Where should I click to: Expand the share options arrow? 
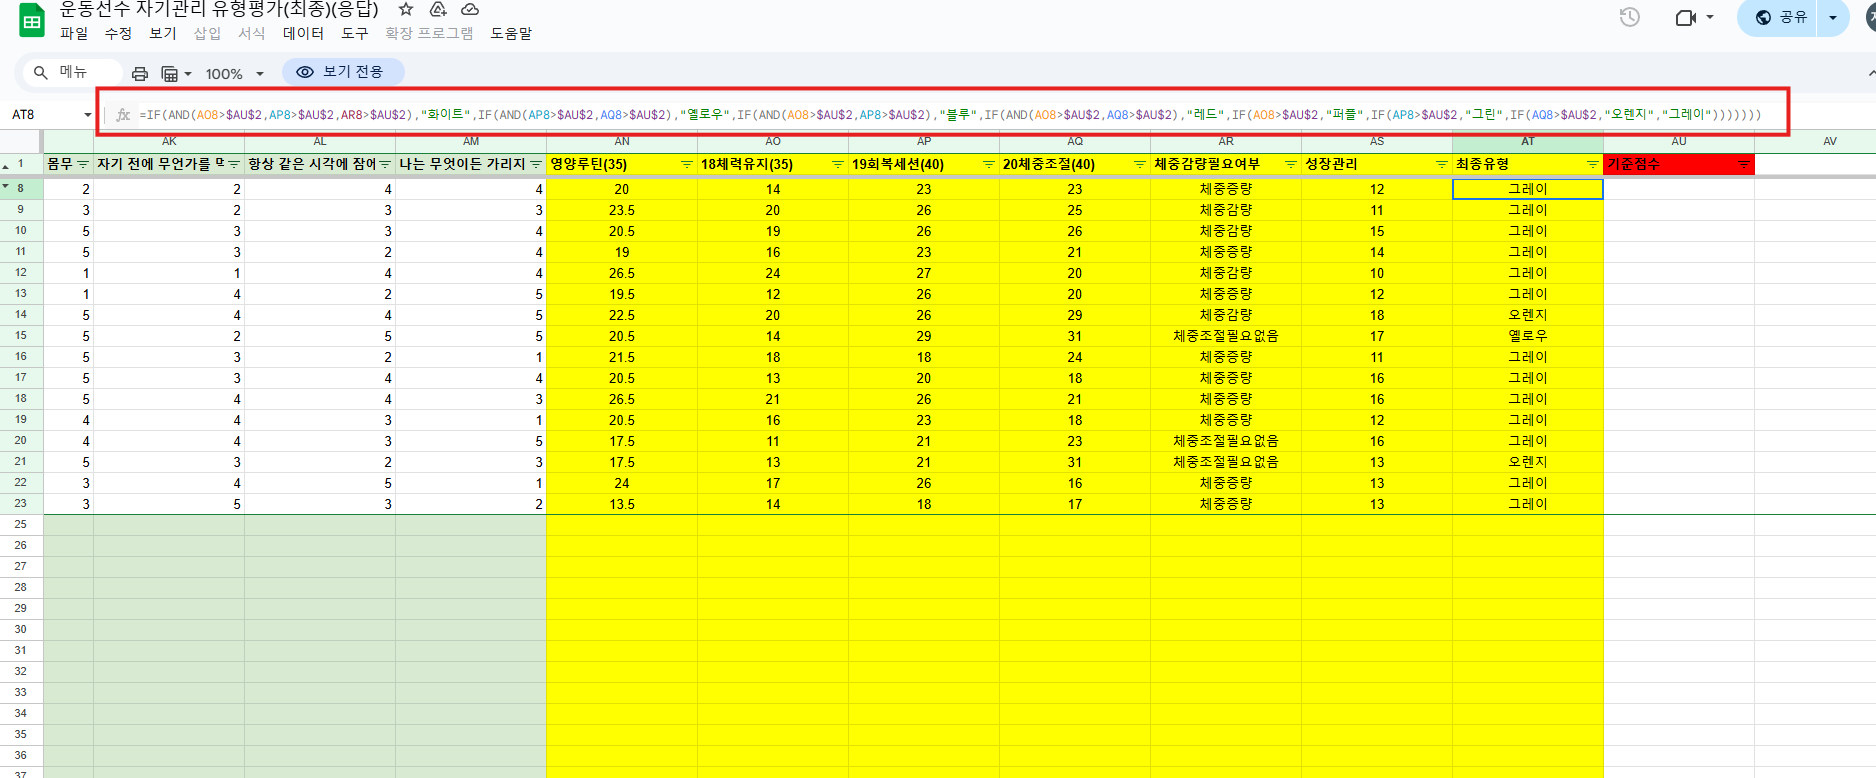tap(1833, 17)
